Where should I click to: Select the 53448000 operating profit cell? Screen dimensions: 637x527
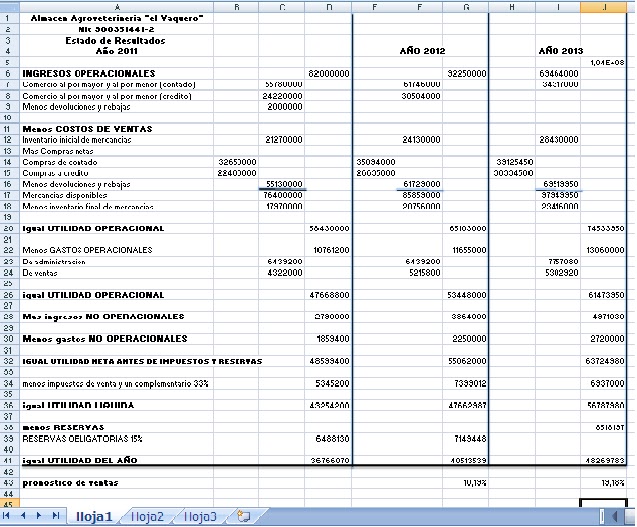466,295
